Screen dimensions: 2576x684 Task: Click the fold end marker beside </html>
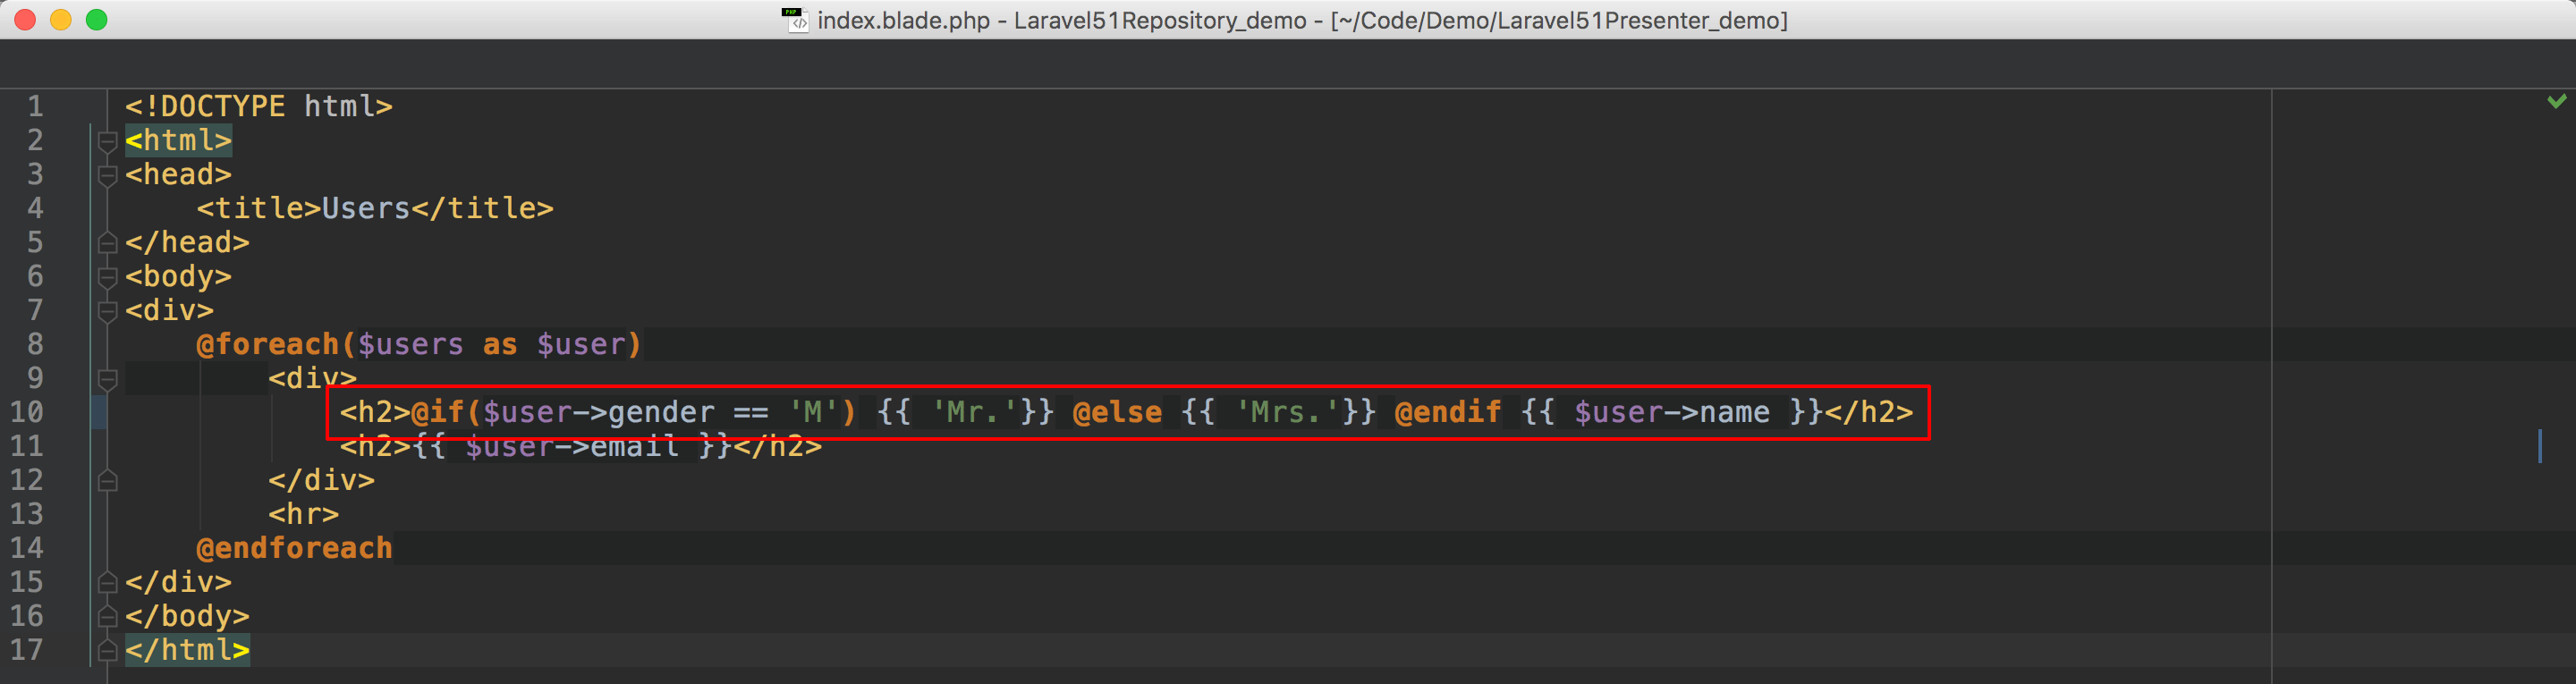point(108,651)
